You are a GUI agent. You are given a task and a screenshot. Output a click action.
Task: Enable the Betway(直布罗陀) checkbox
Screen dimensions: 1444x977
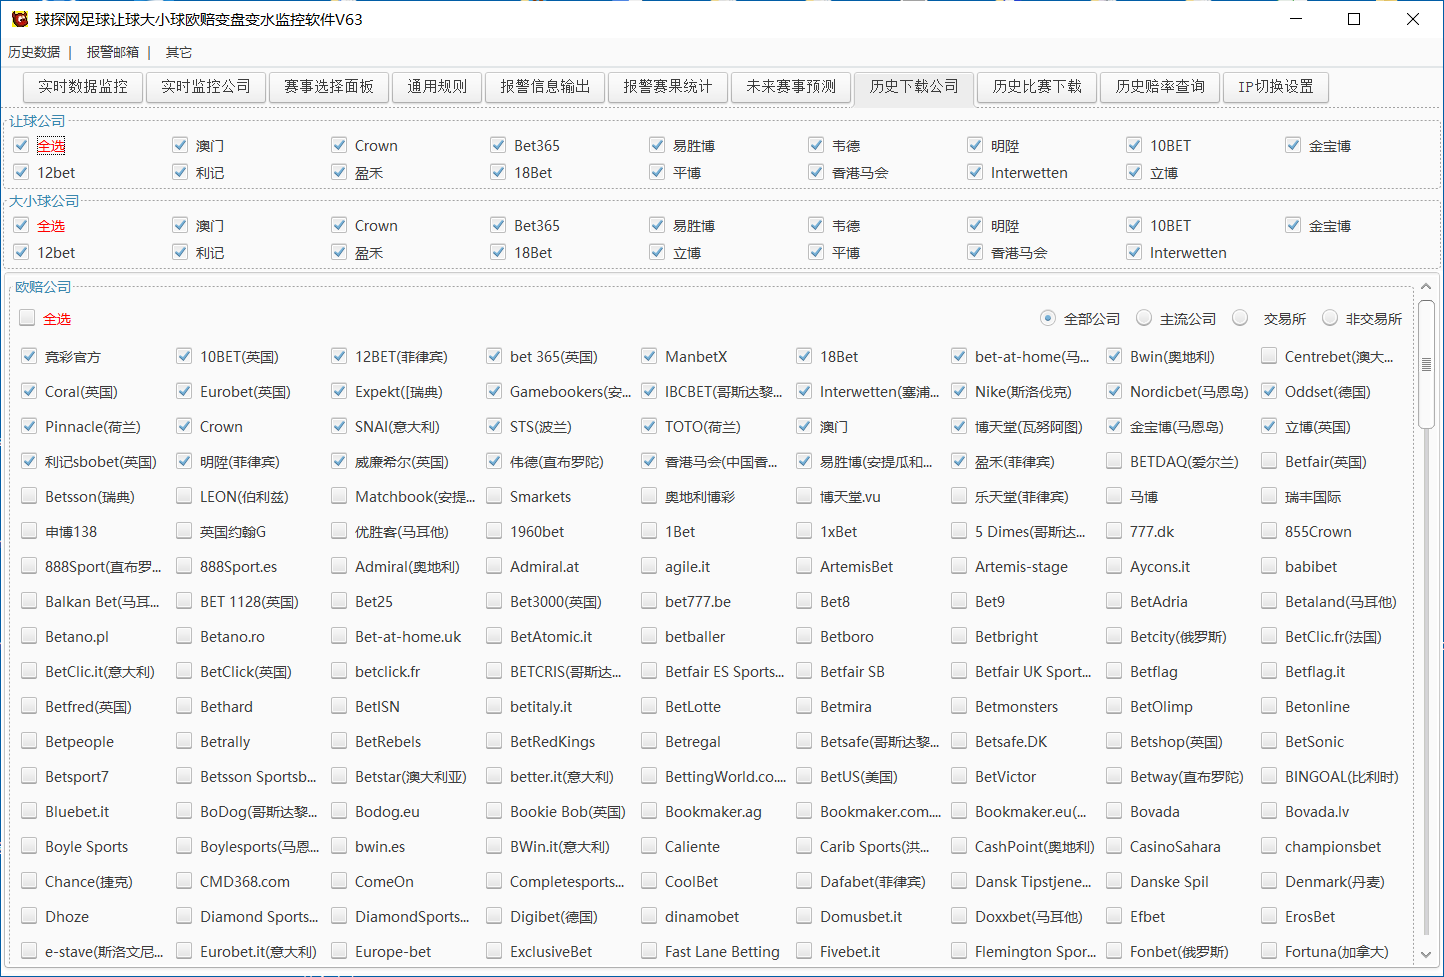(x=1114, y=776)
